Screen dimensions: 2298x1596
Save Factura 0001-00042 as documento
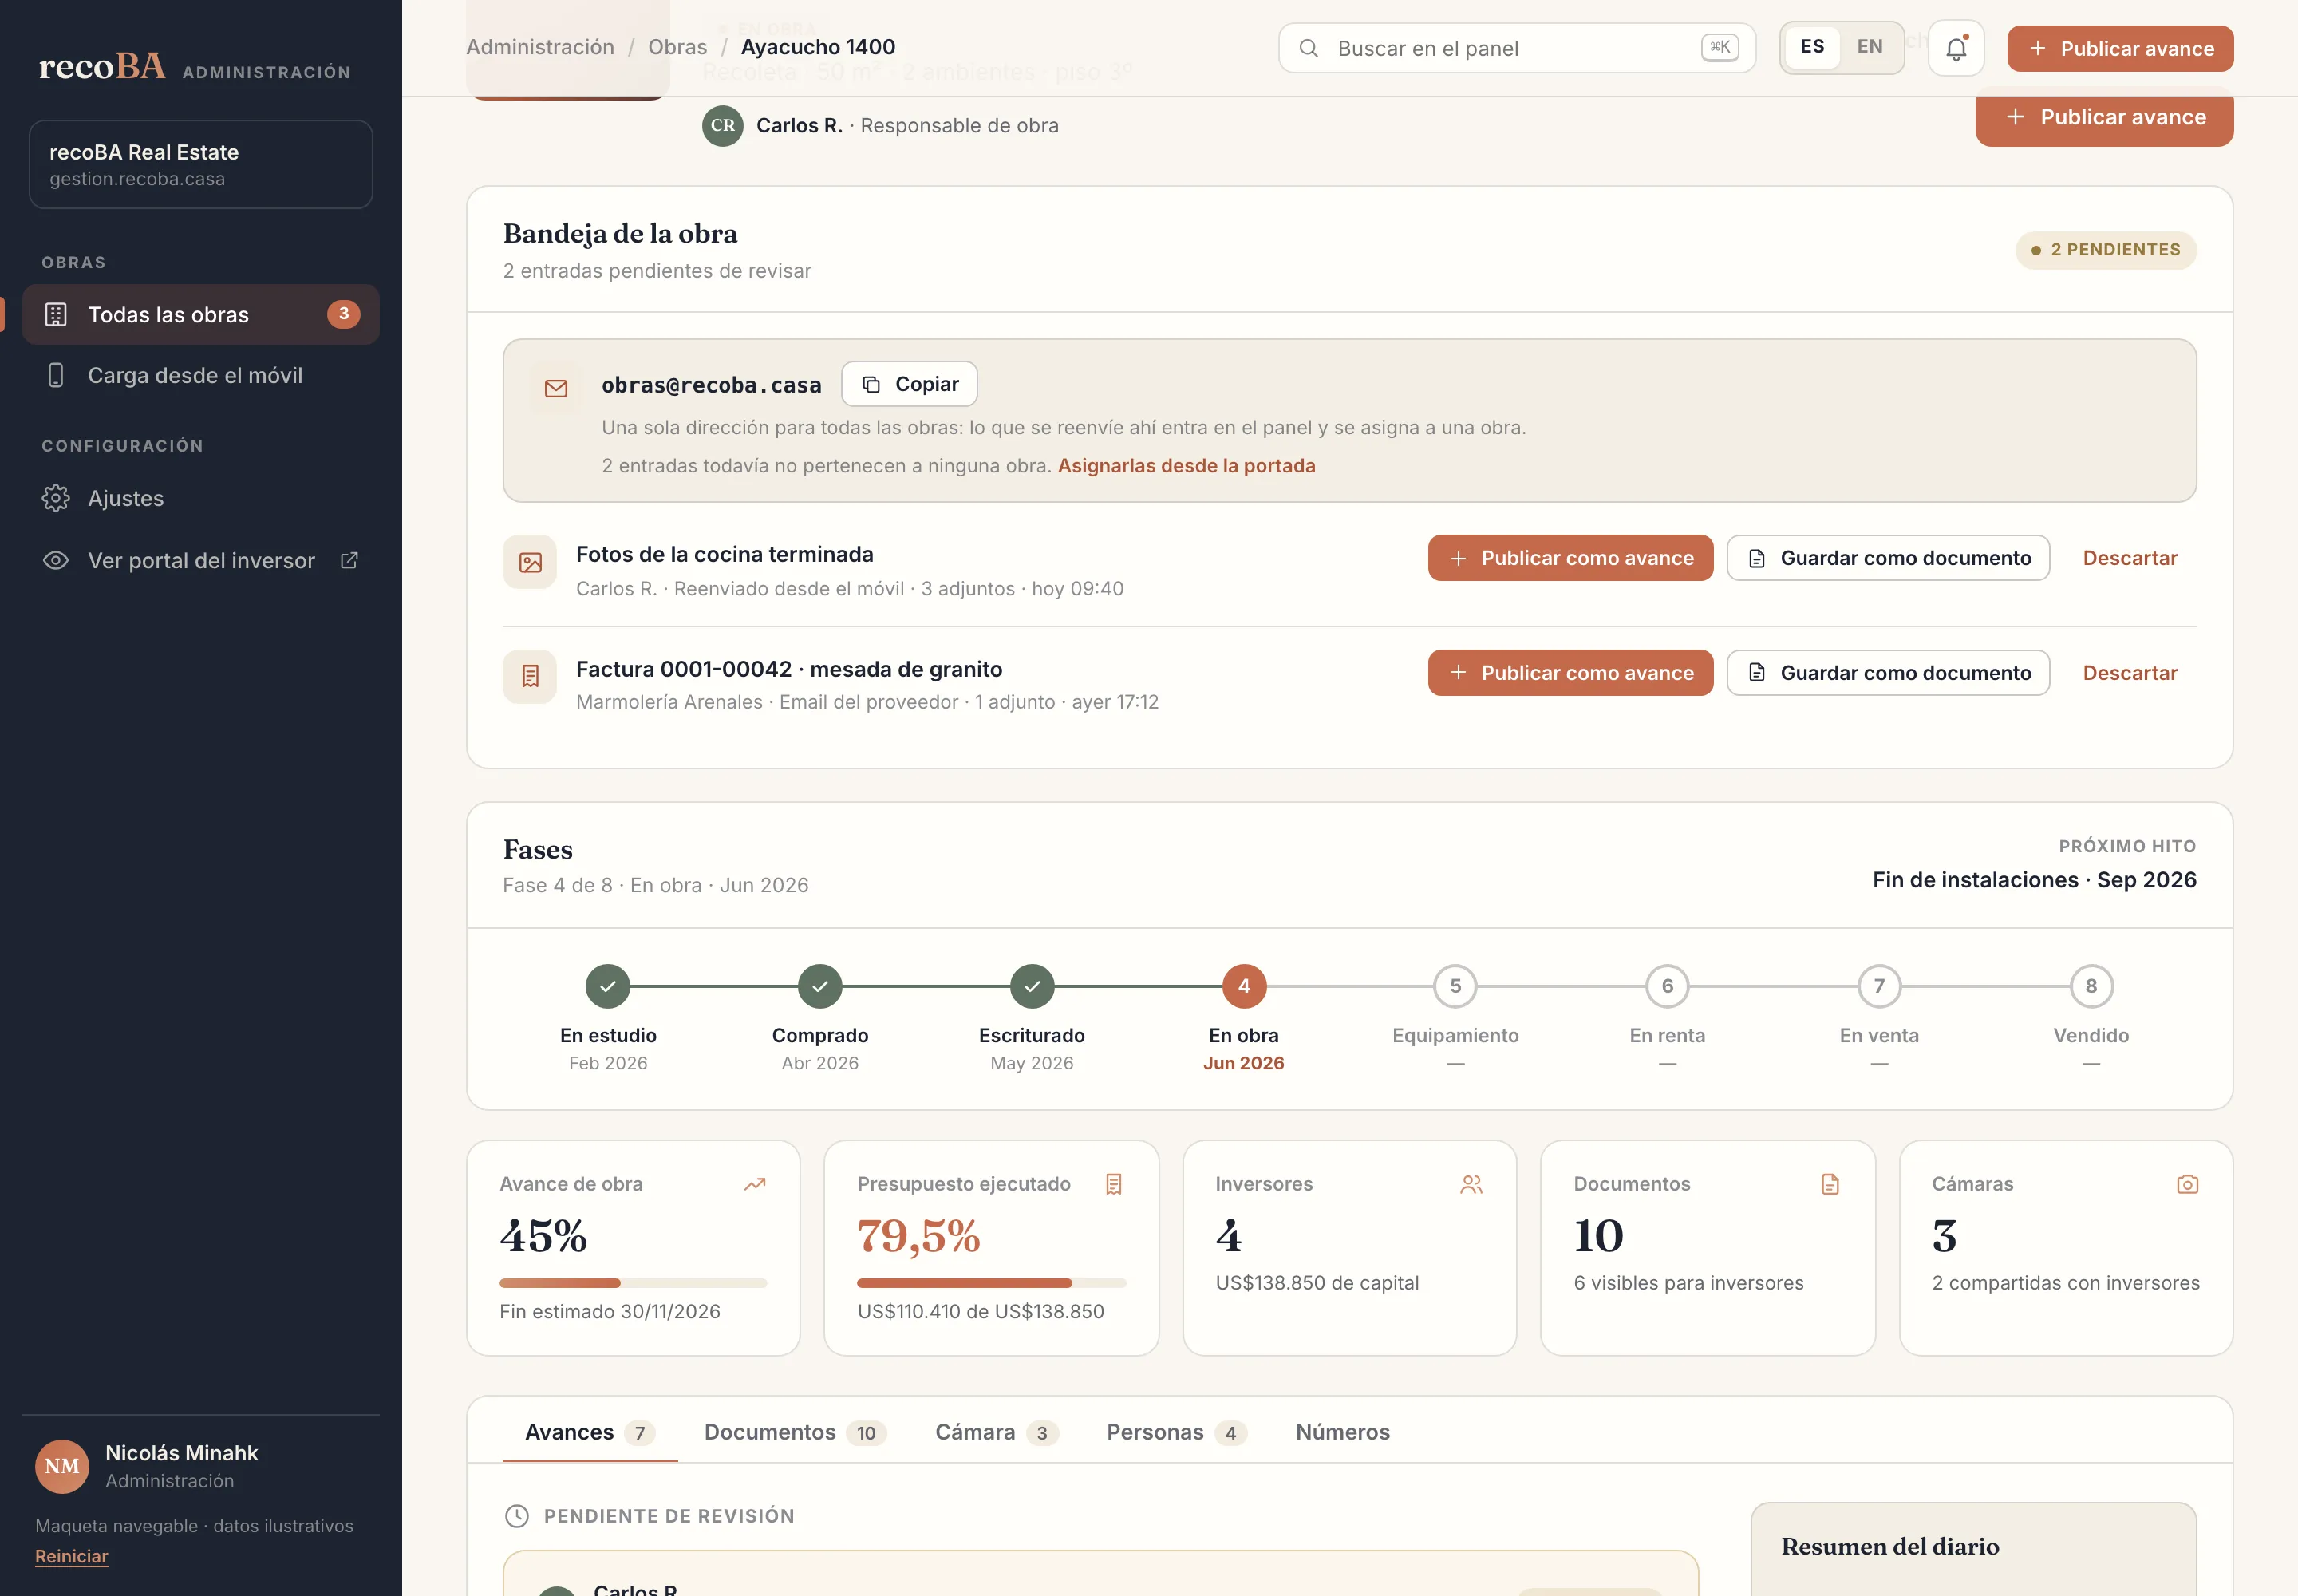1888,673
